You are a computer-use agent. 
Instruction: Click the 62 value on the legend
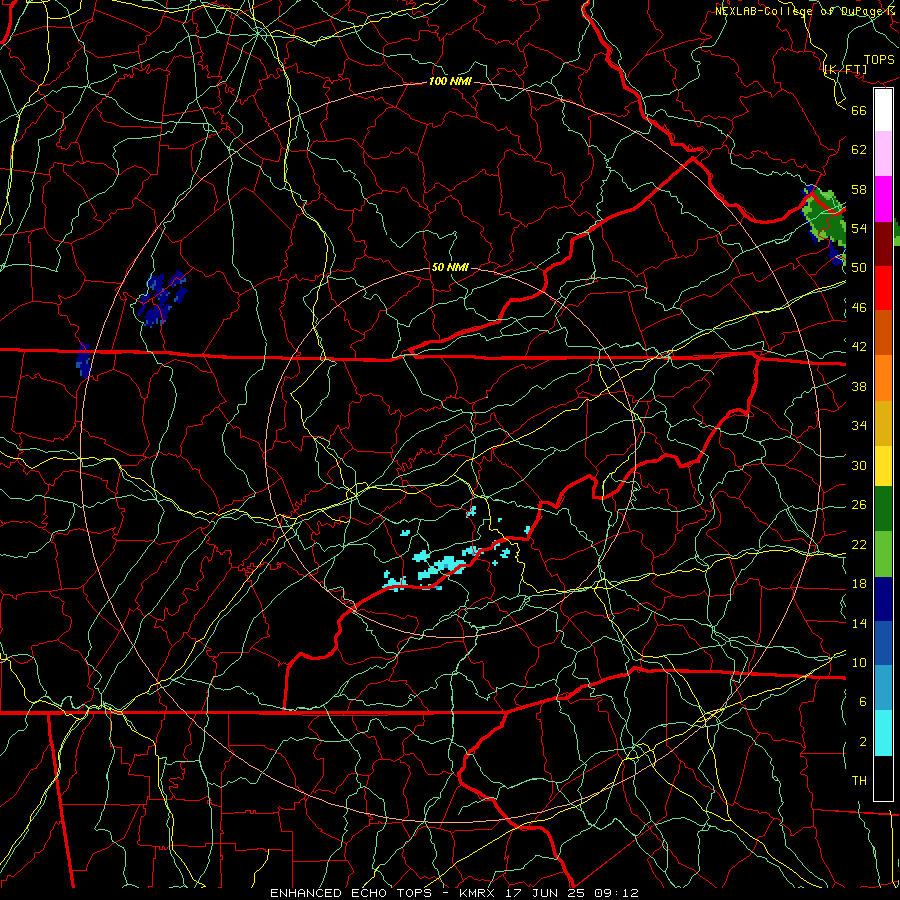[x=859, y=150]
